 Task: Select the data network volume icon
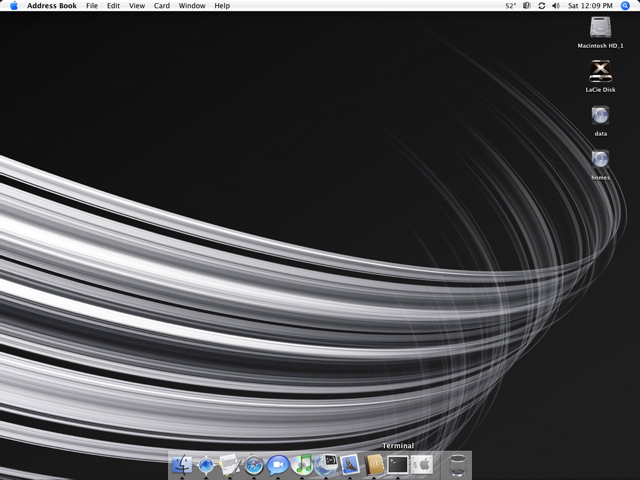(600, 115)
